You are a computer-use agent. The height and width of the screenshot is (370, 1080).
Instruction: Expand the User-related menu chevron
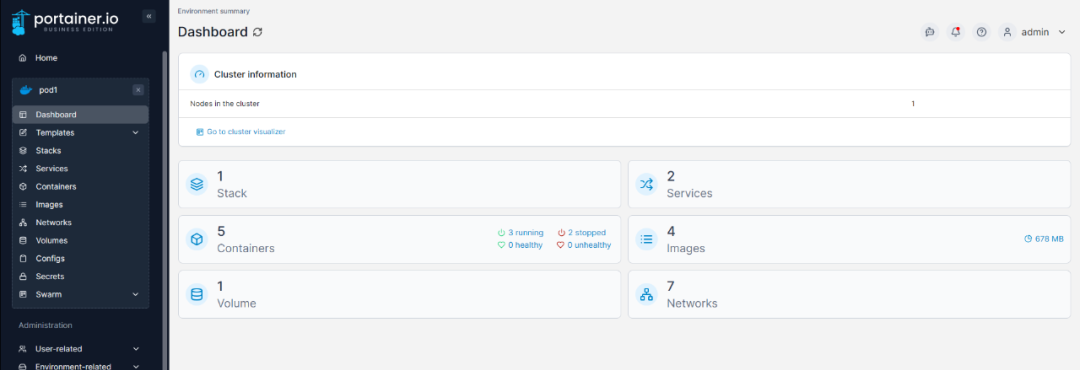136,349
